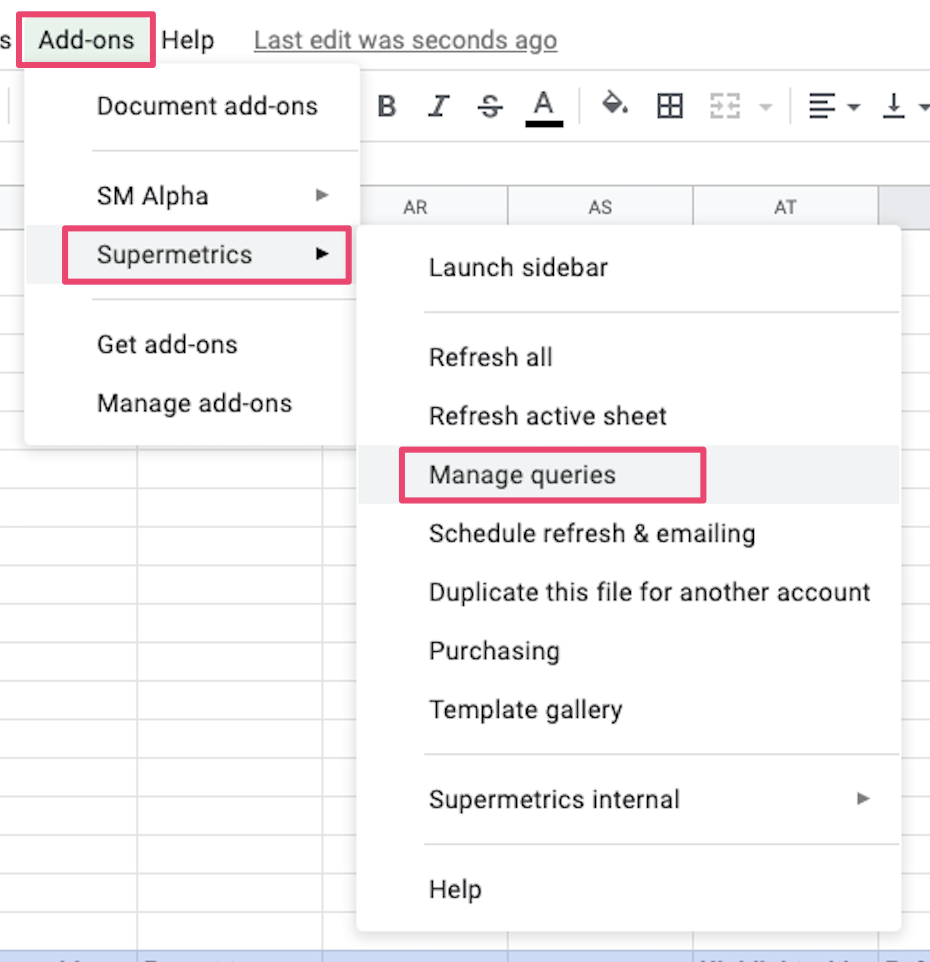Viewport: 930px width, 962px height.
Task: Toggle italic formatting in toolbar
Action: [438, 106]
